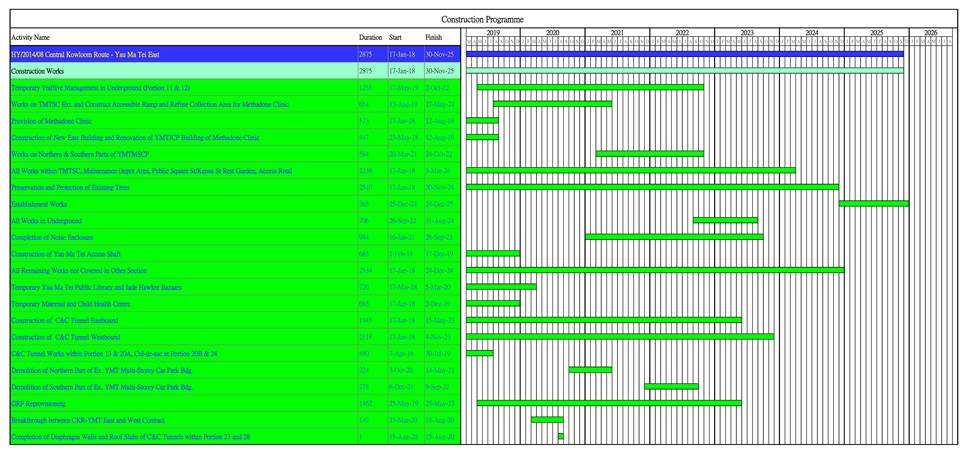This screenshot has height=454, width=966.
Task: Select the Completion of Diaphragm Walls Gantt bar
Action: point(561,437)
